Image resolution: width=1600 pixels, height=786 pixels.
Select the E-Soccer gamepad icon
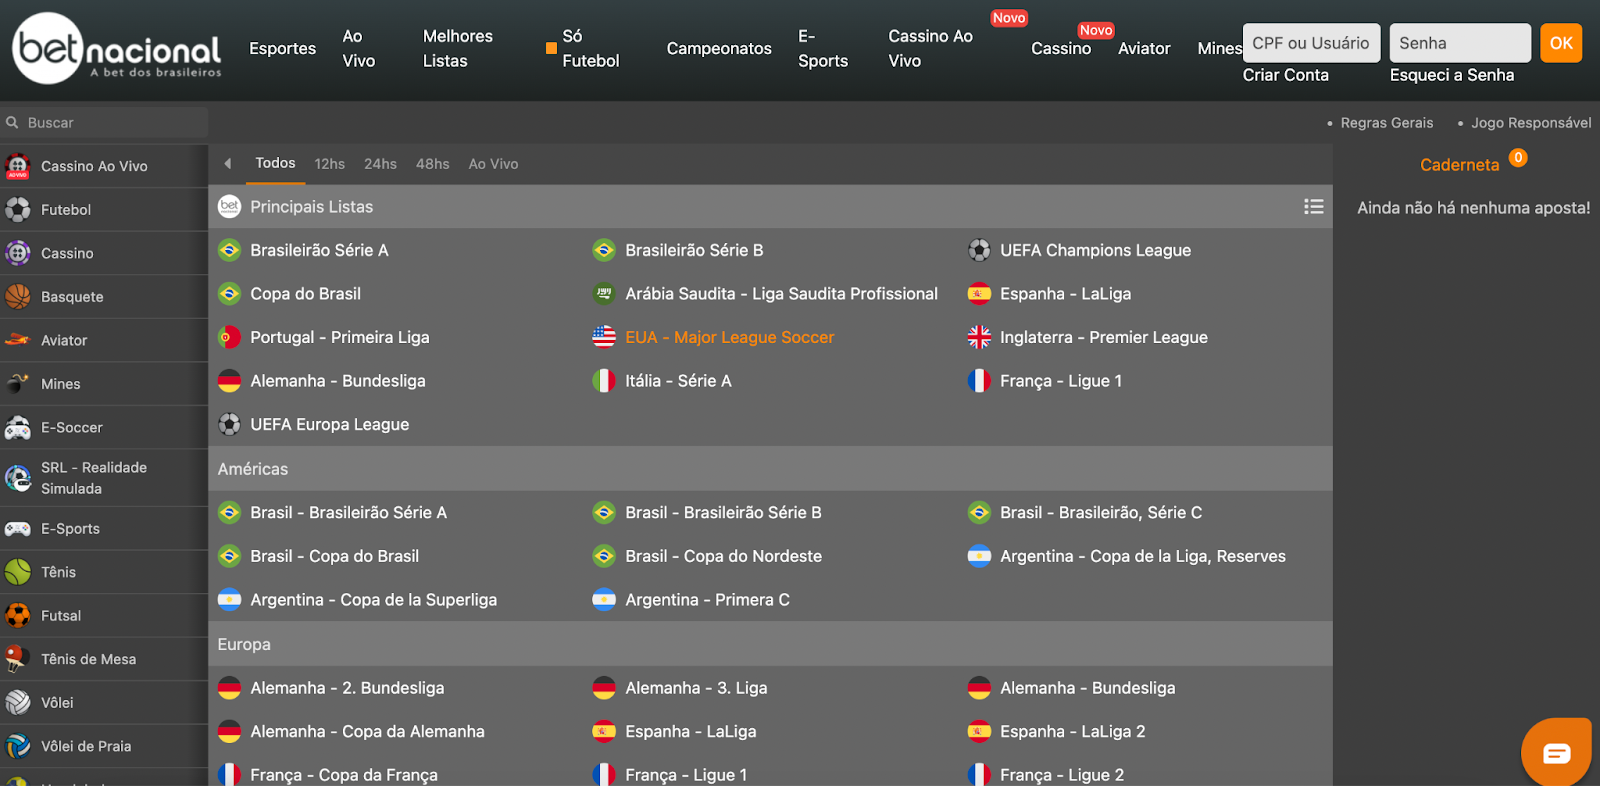pos(18,427)
